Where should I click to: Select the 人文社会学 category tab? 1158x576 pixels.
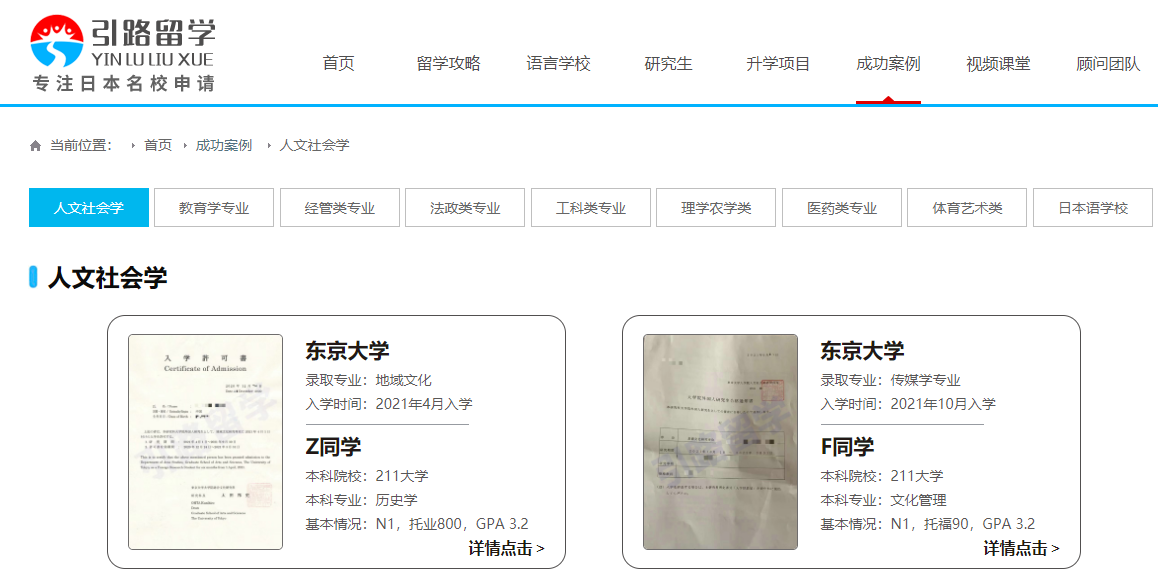(x=89, y=208)
